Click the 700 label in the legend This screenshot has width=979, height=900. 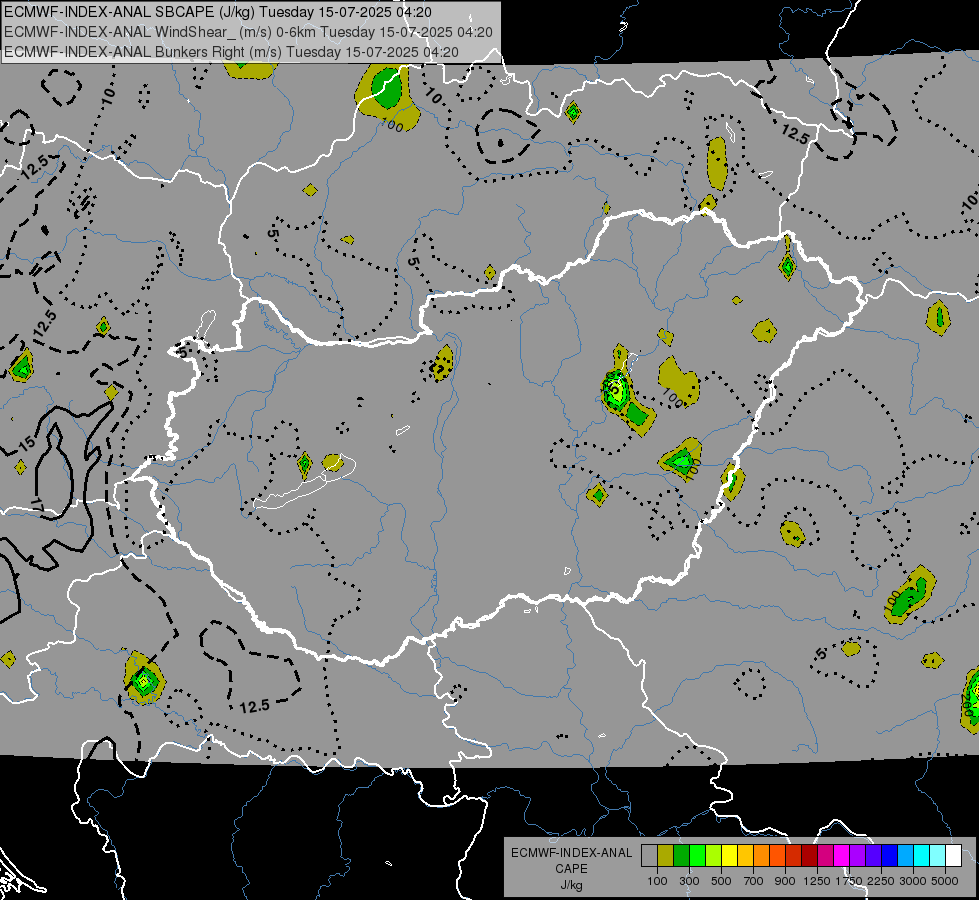pos(754,881)
